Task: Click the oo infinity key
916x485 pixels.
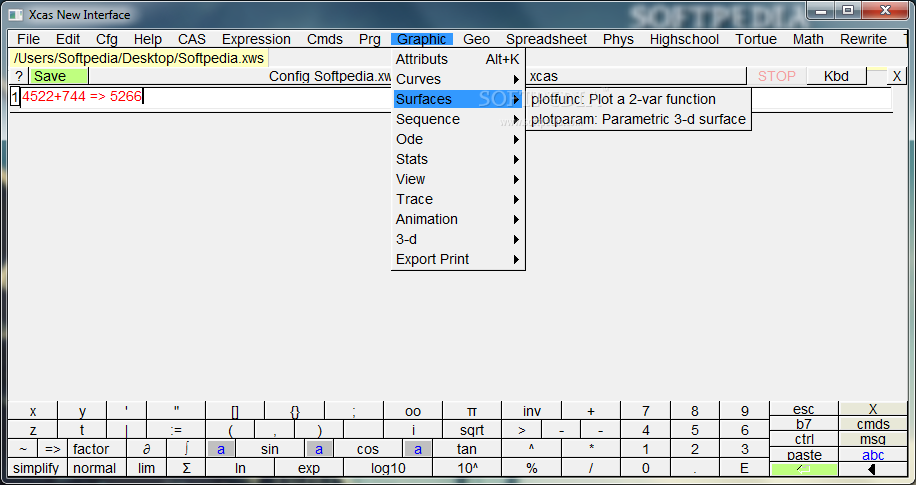Action: tap(413, 411)
